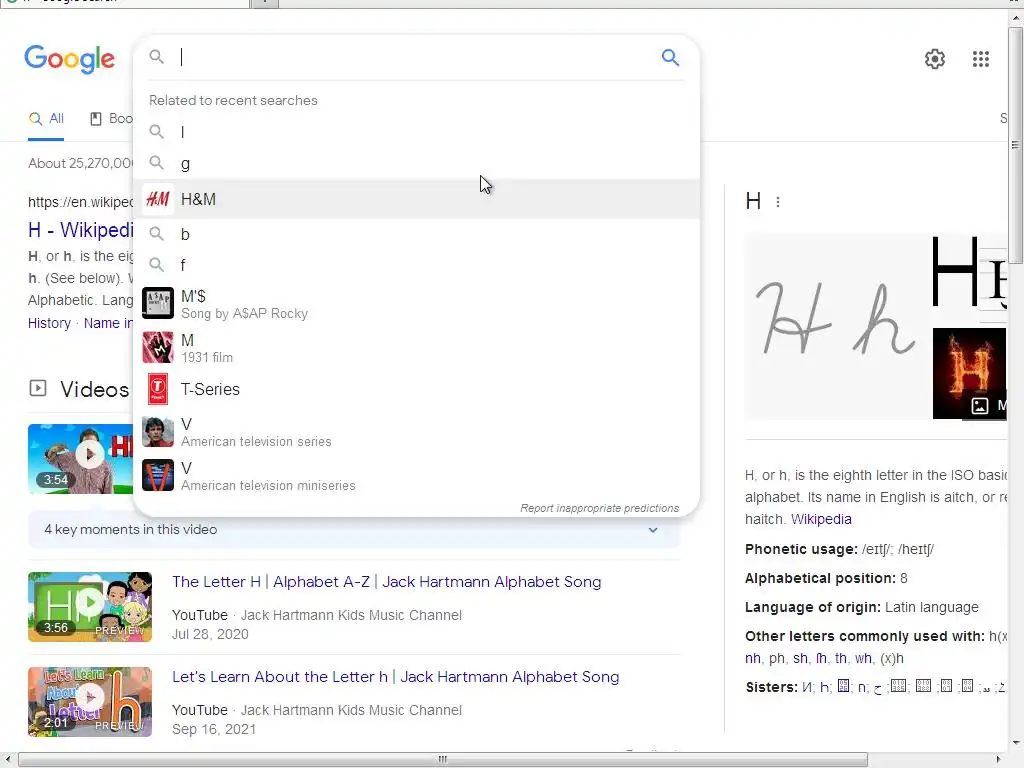This screenshot has height=768, width=1024.
Task: Click the 'th' letter link
Action: pos(841,658)
